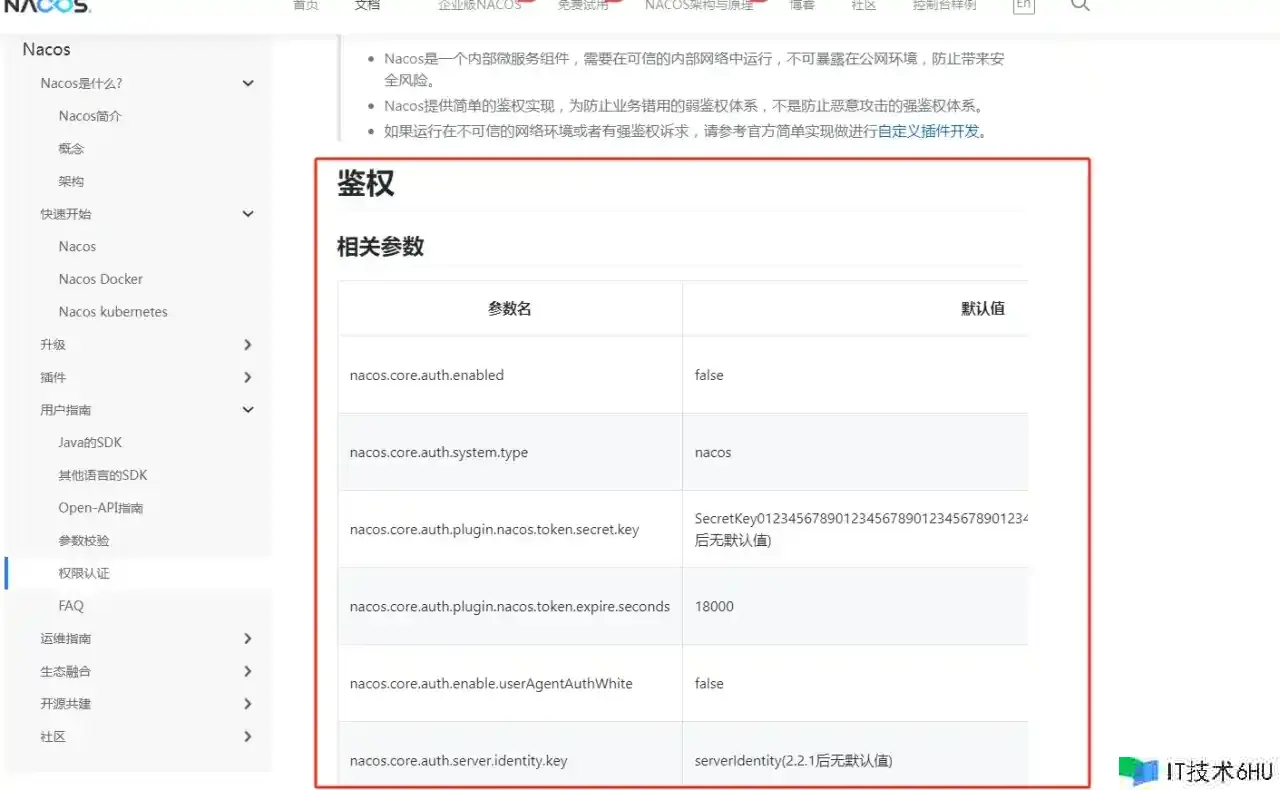
Task: Expand the 插件 section chevron
Action: [248, 377]
